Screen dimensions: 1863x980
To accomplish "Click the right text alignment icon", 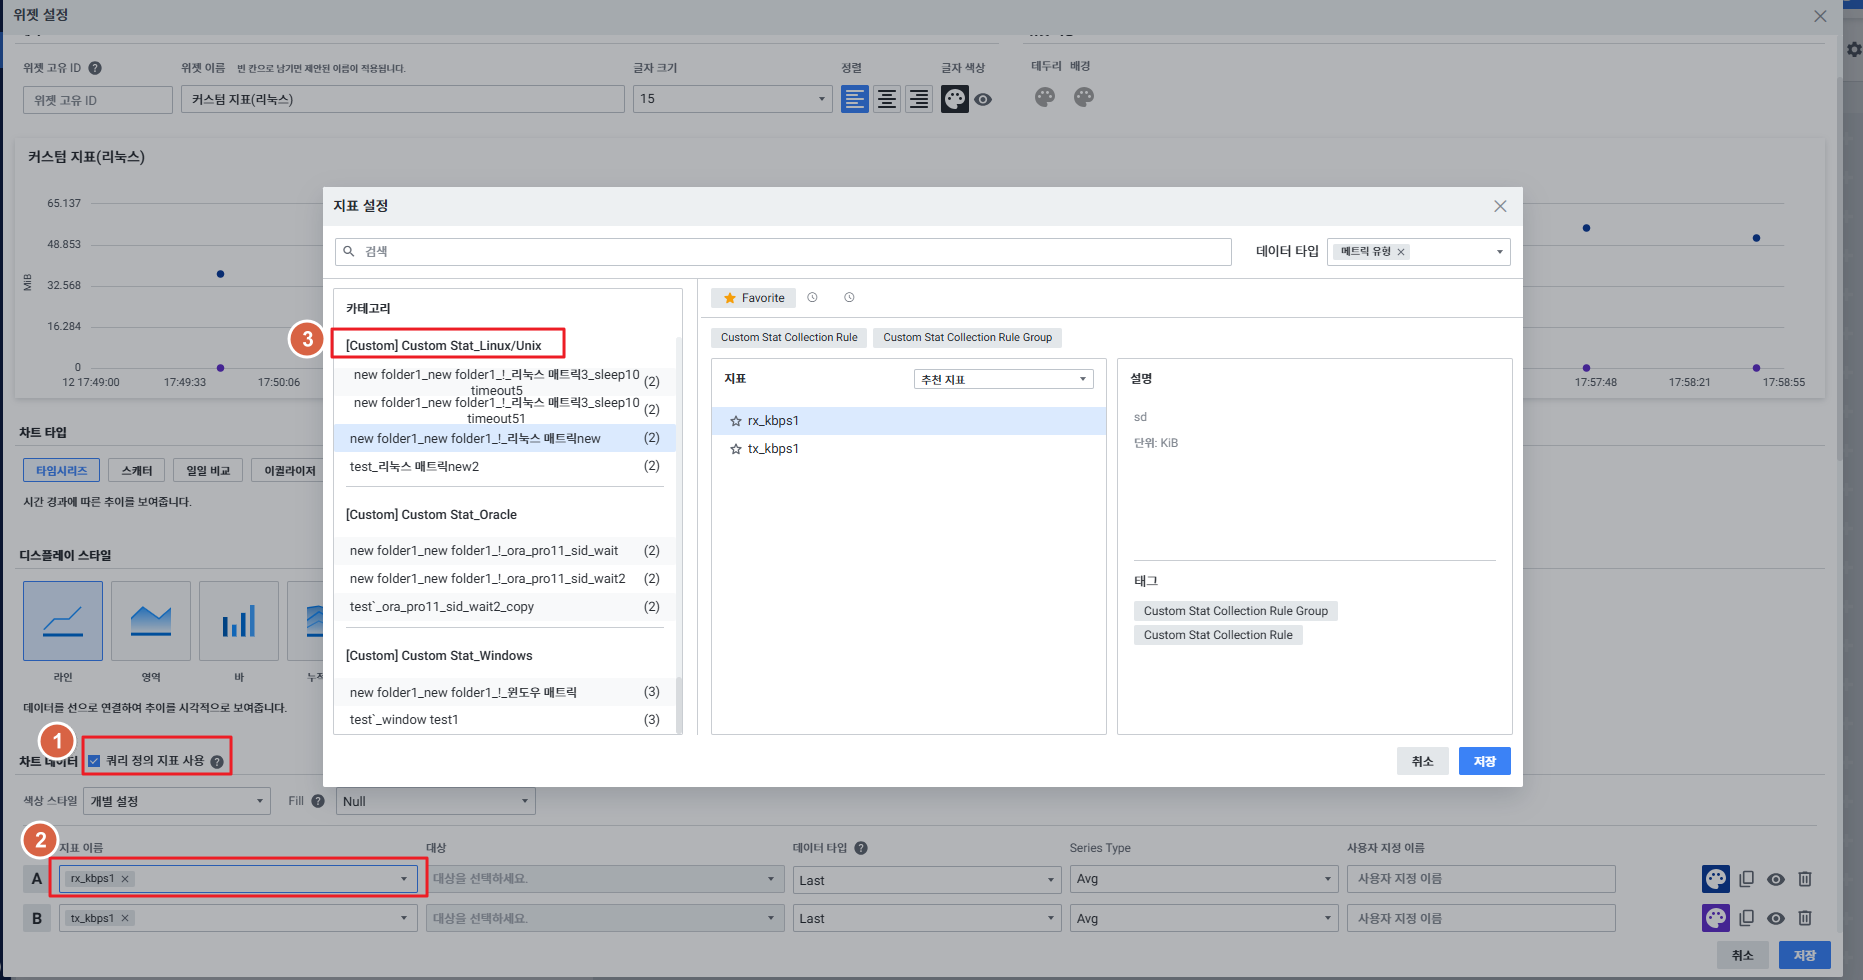I will point(918,99).
